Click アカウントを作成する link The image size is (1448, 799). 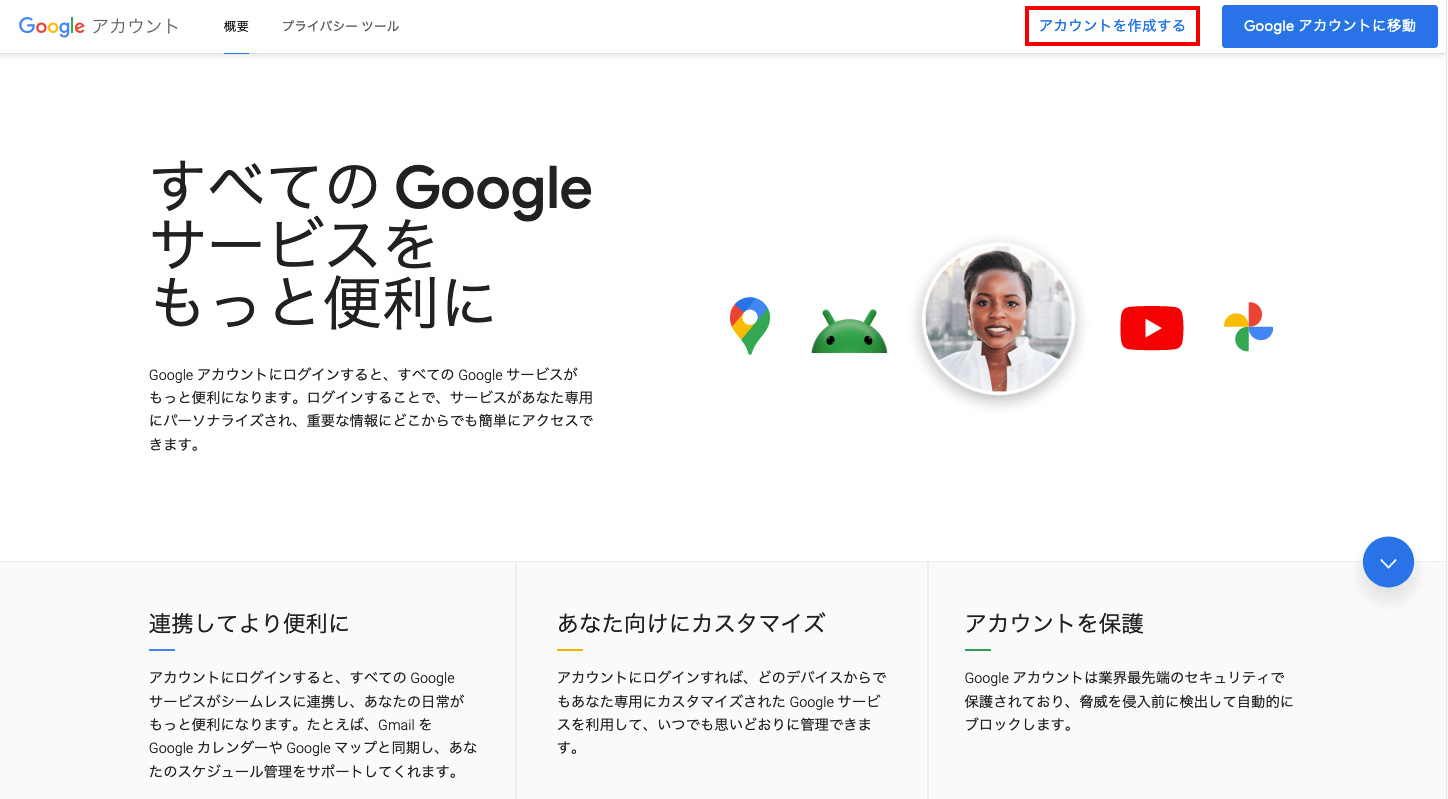1112,26
